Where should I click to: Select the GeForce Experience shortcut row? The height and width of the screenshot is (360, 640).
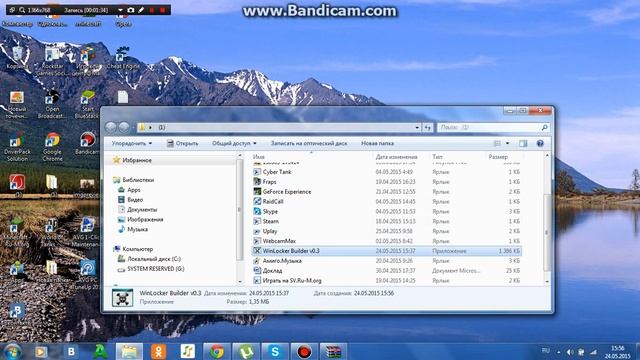[386, 191]
